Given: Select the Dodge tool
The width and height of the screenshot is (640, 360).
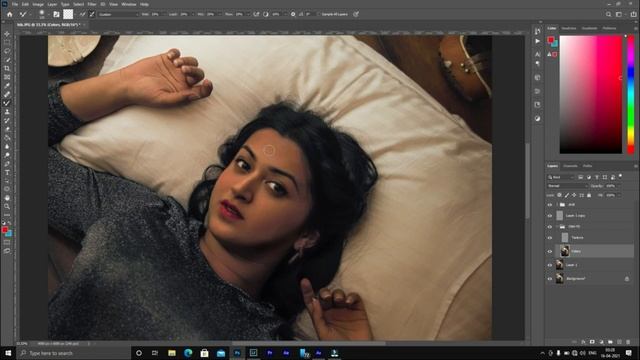Looking at the screenshot, I should 7,155.
